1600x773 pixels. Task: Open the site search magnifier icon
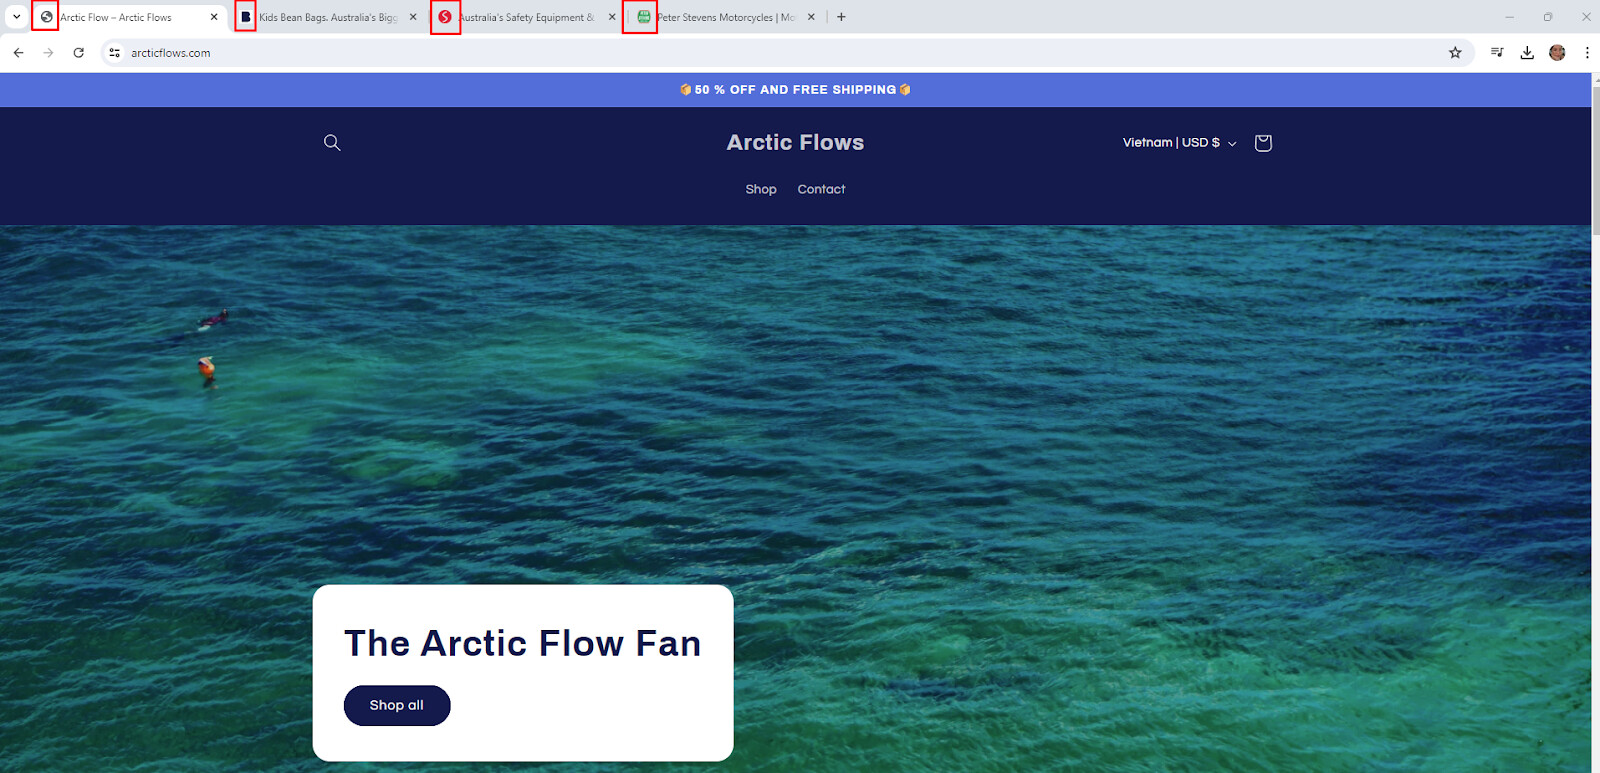tap(332, 143)
